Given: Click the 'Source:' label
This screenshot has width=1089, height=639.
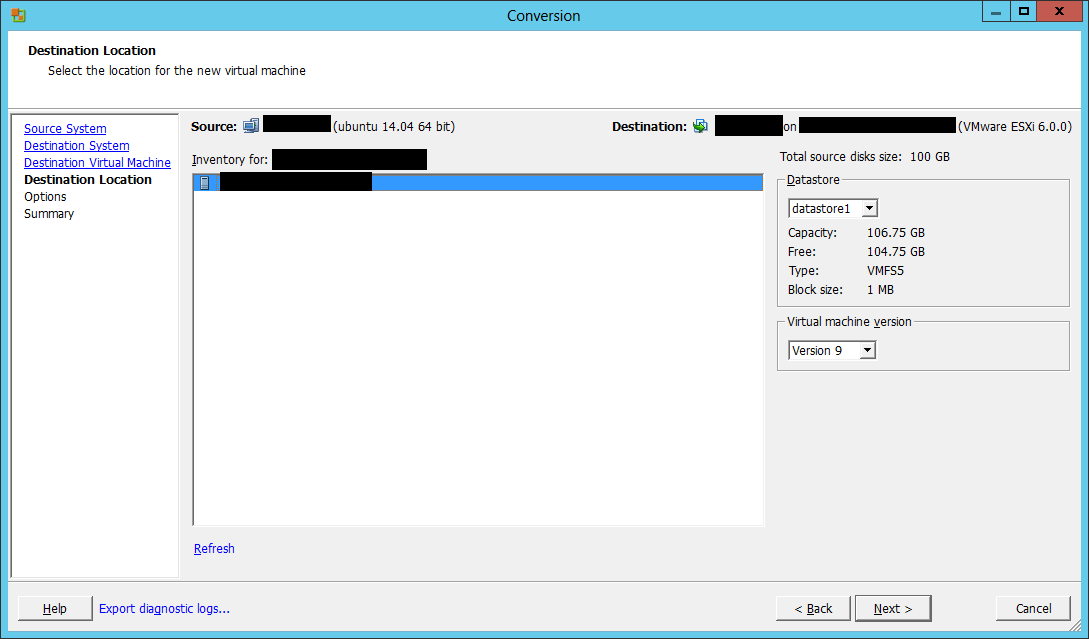Looking at the screenshot, I should click(214, 126).
